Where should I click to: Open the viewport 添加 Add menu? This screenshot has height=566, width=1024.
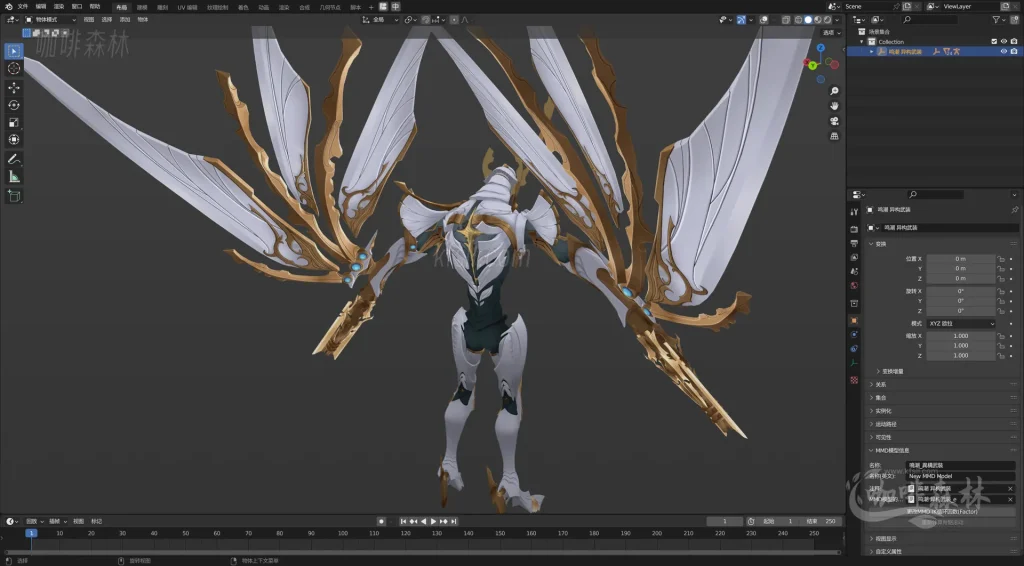125,20
